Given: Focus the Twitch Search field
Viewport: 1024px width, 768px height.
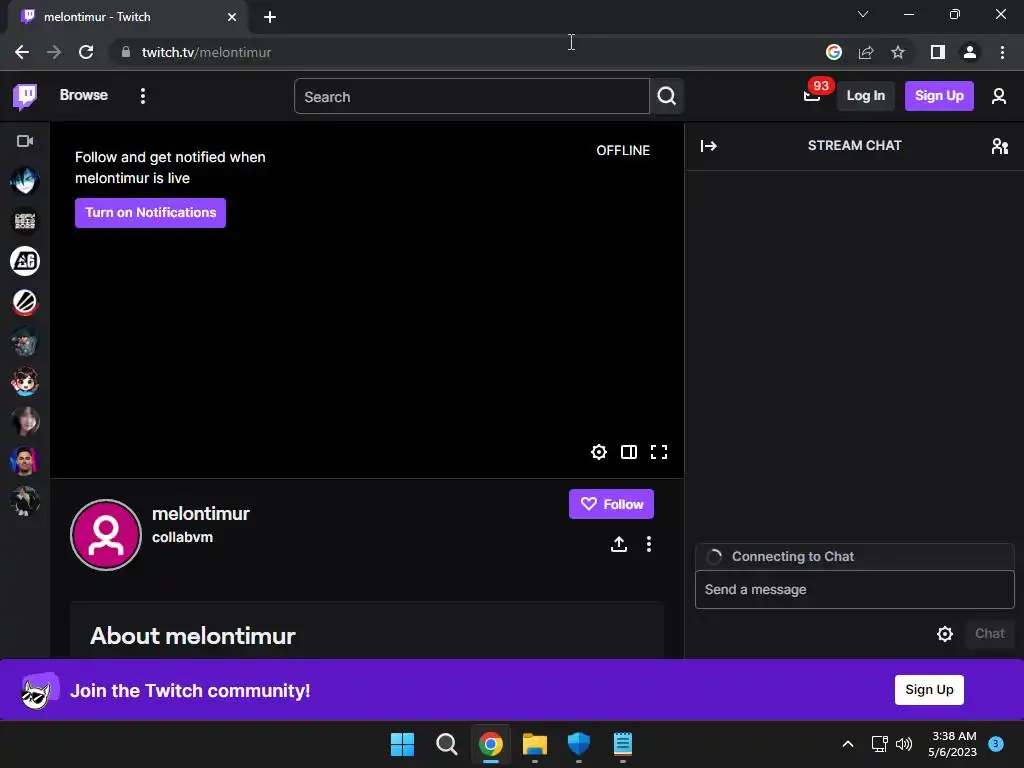Looking at the screenshot, I should tap(472, 97).
